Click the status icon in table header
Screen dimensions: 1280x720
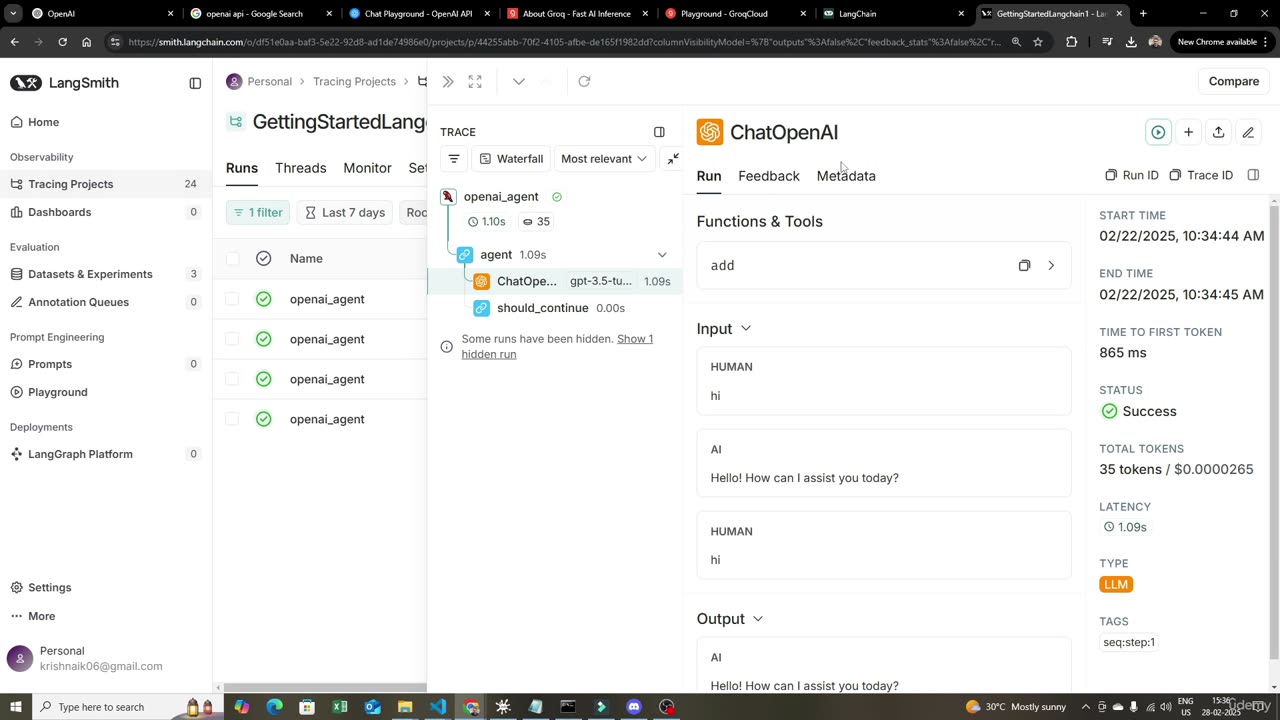coord(263,258)
